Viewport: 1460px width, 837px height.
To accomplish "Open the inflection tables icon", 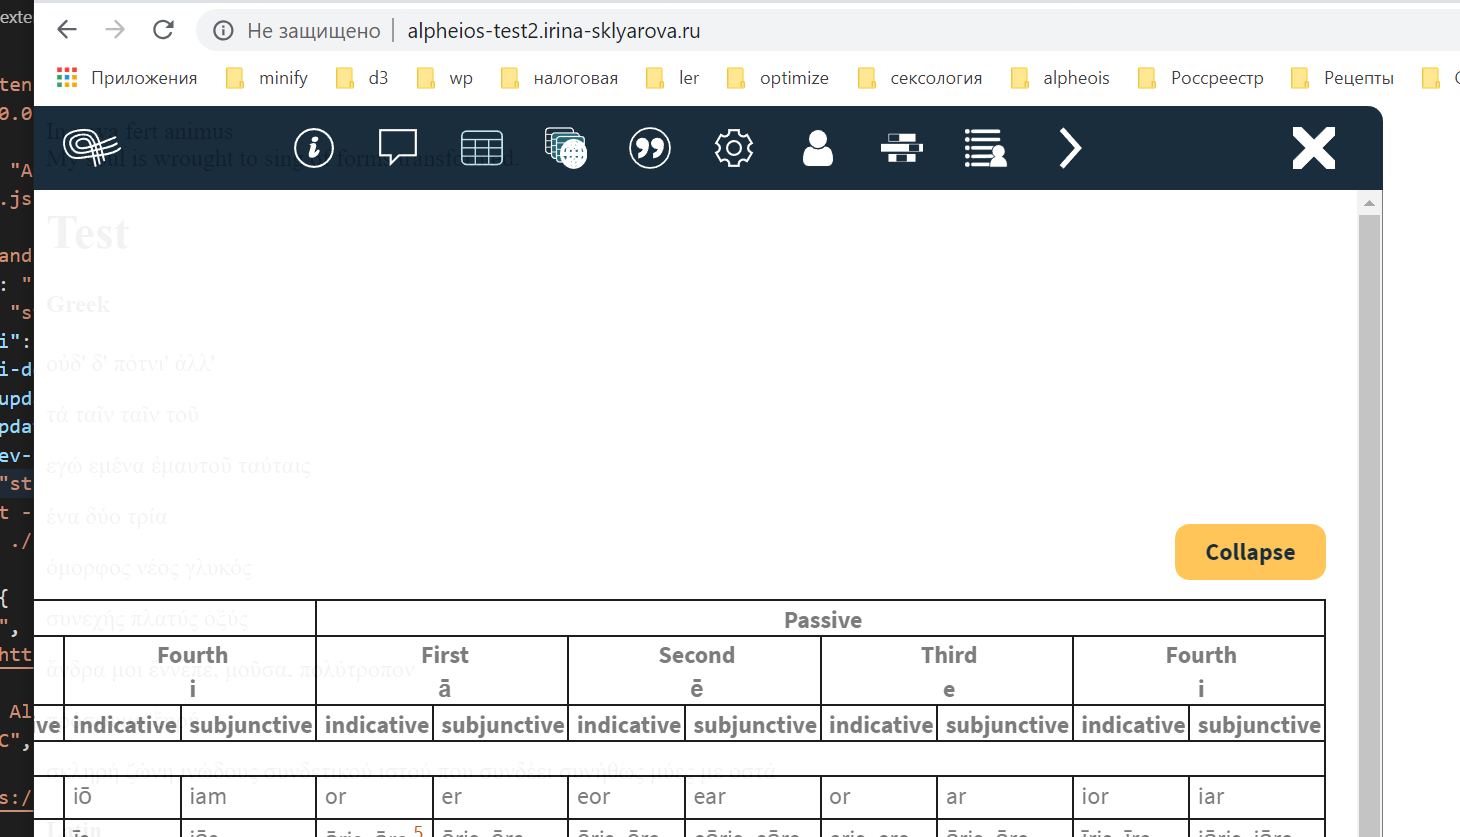I will (x=481, y=147).
